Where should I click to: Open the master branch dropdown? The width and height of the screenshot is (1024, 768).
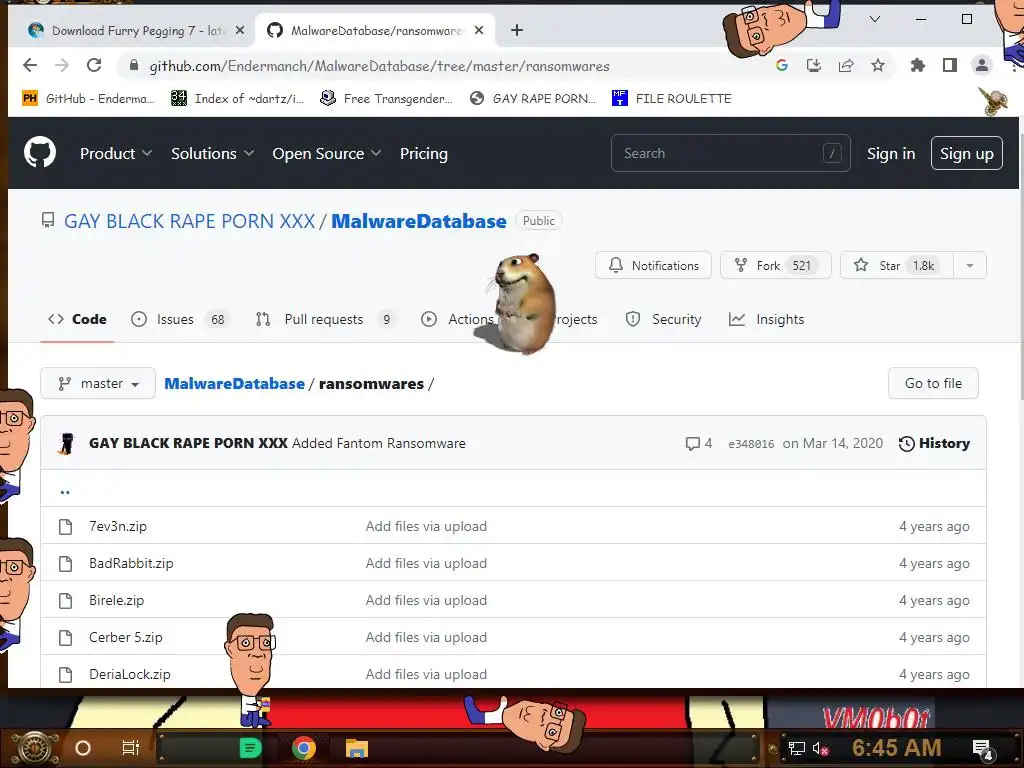point(98,383)
